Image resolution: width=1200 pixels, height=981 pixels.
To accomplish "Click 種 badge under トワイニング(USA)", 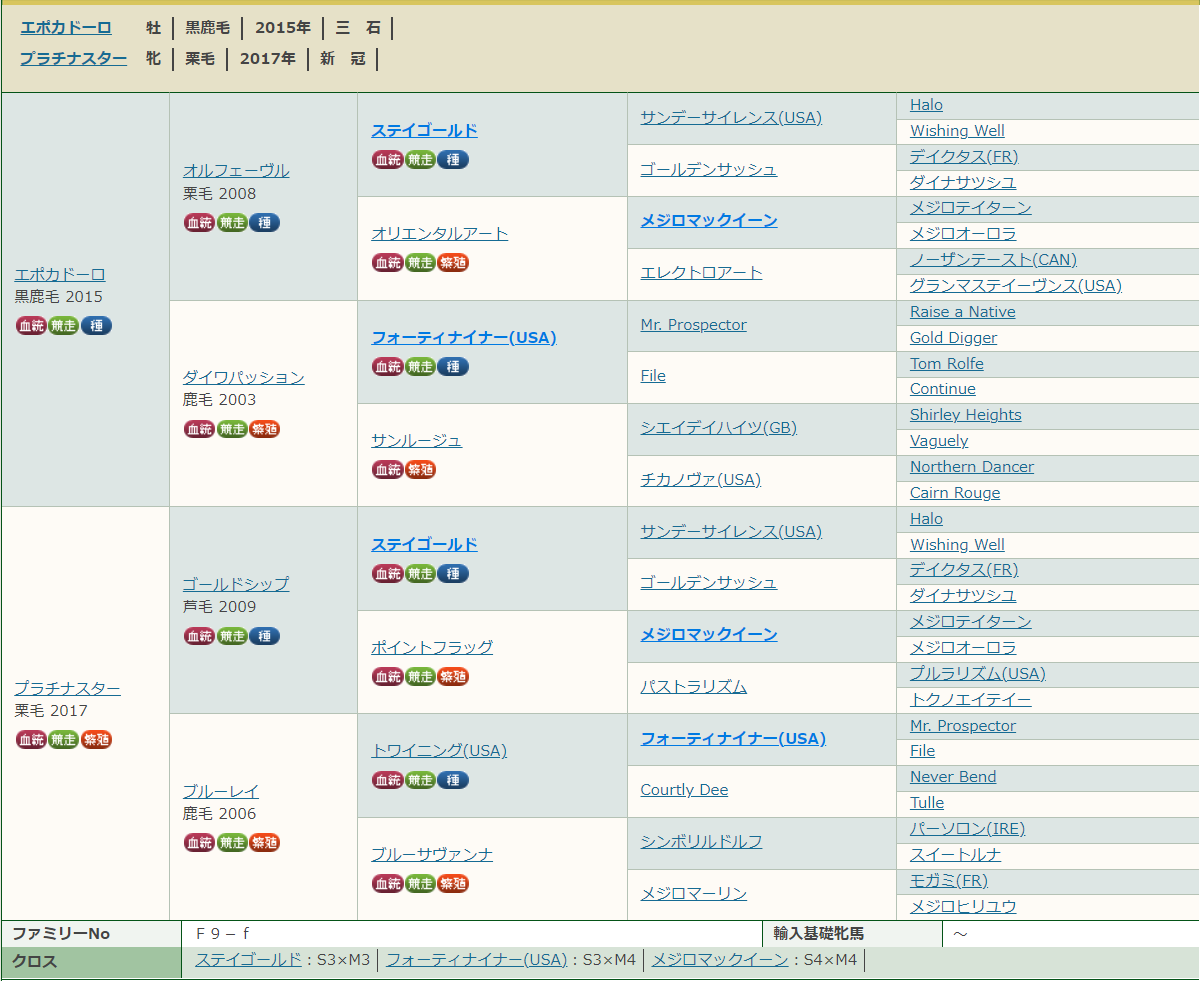I will (x=453, y=779).
